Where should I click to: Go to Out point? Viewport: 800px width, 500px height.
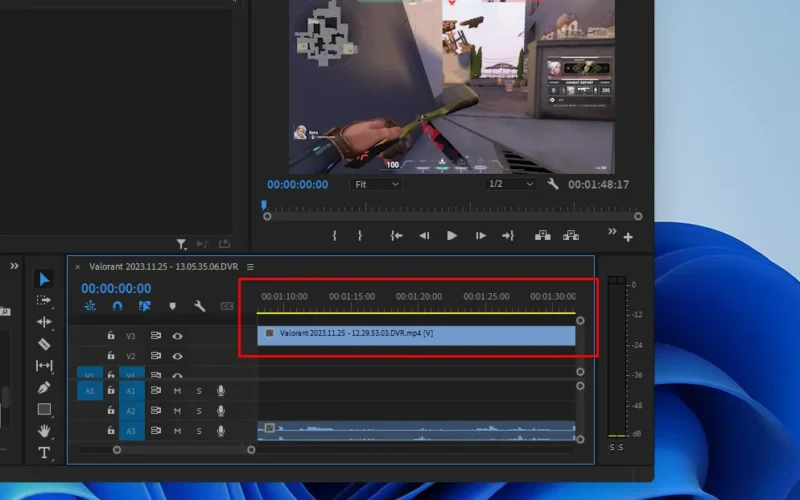(x=508, y=236)
